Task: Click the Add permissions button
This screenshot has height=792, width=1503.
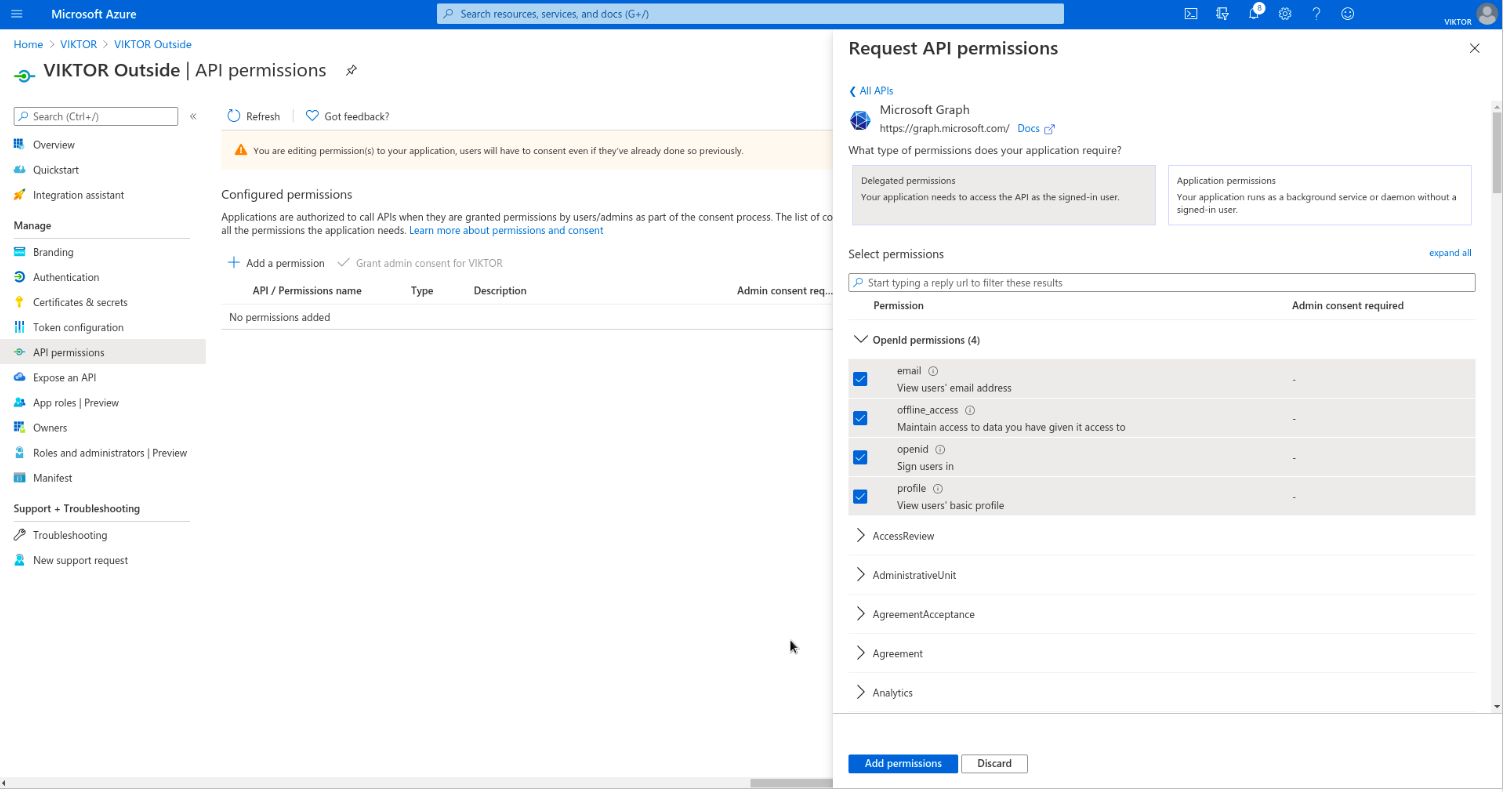Action: coord(903,763)
